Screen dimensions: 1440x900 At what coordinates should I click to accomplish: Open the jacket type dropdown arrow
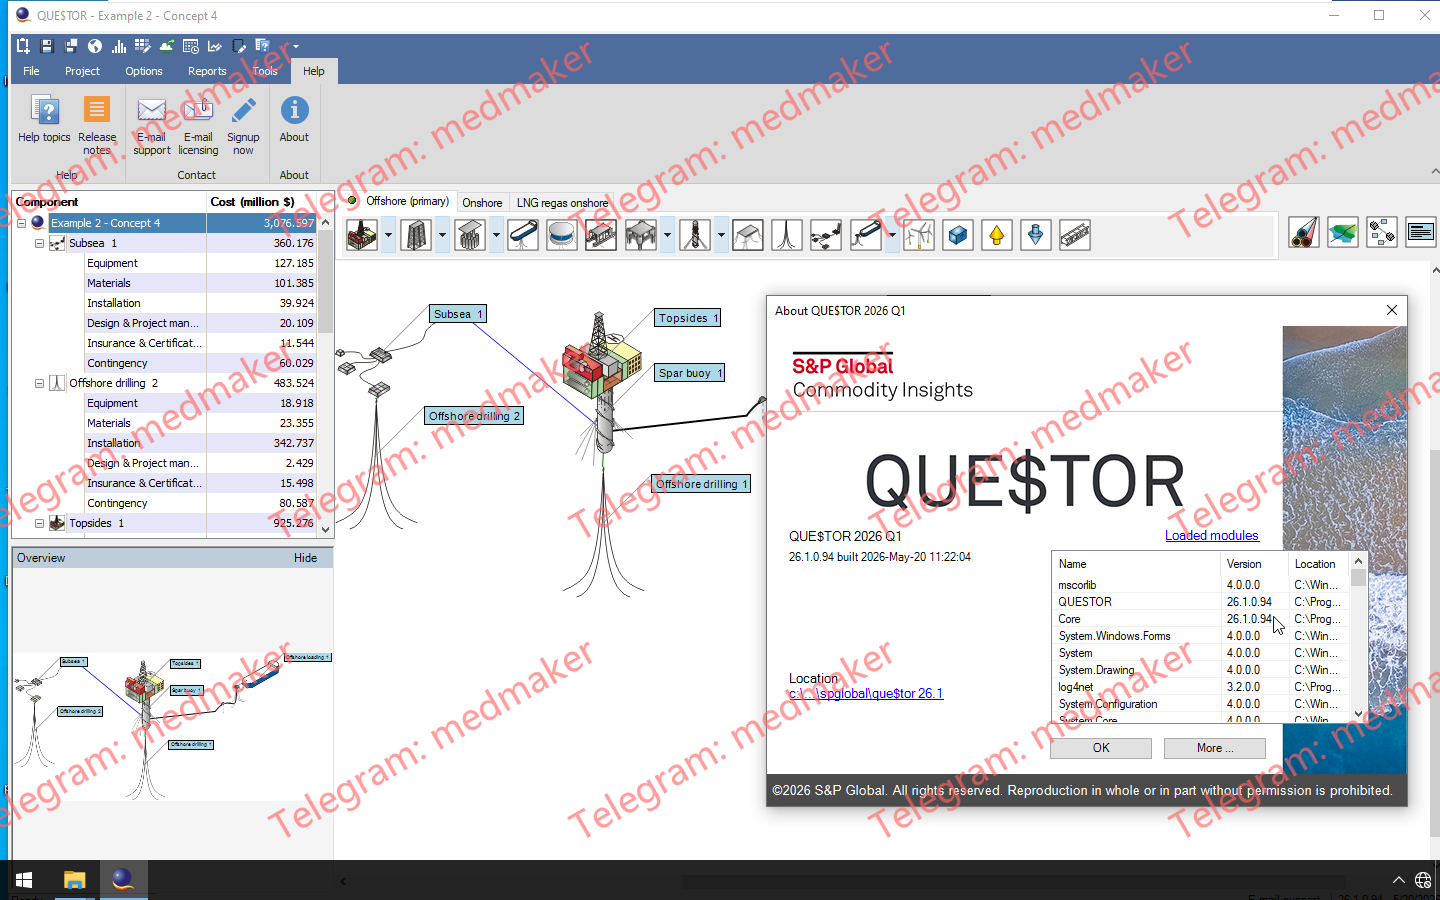[x=442, y=235]
